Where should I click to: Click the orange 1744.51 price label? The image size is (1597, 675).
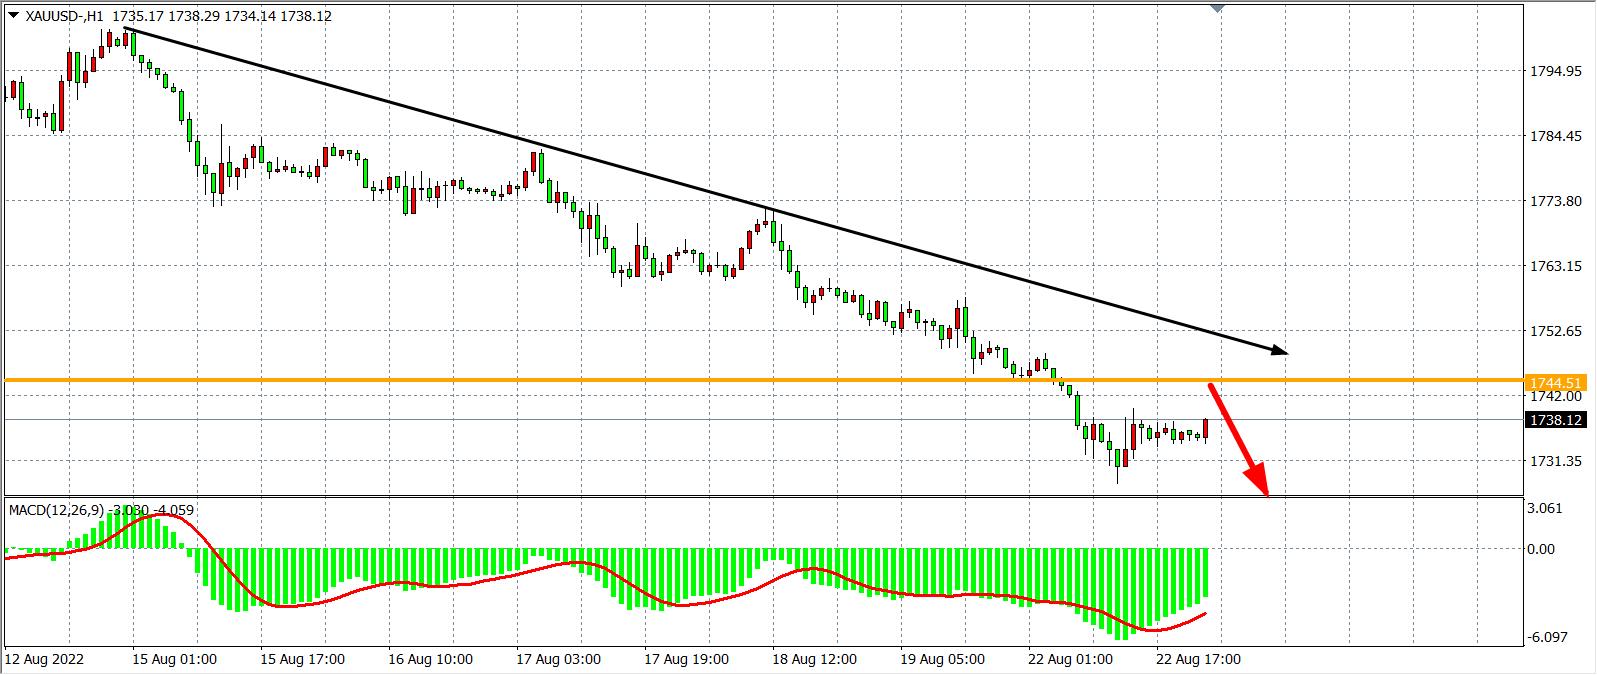pos(1556,383)
